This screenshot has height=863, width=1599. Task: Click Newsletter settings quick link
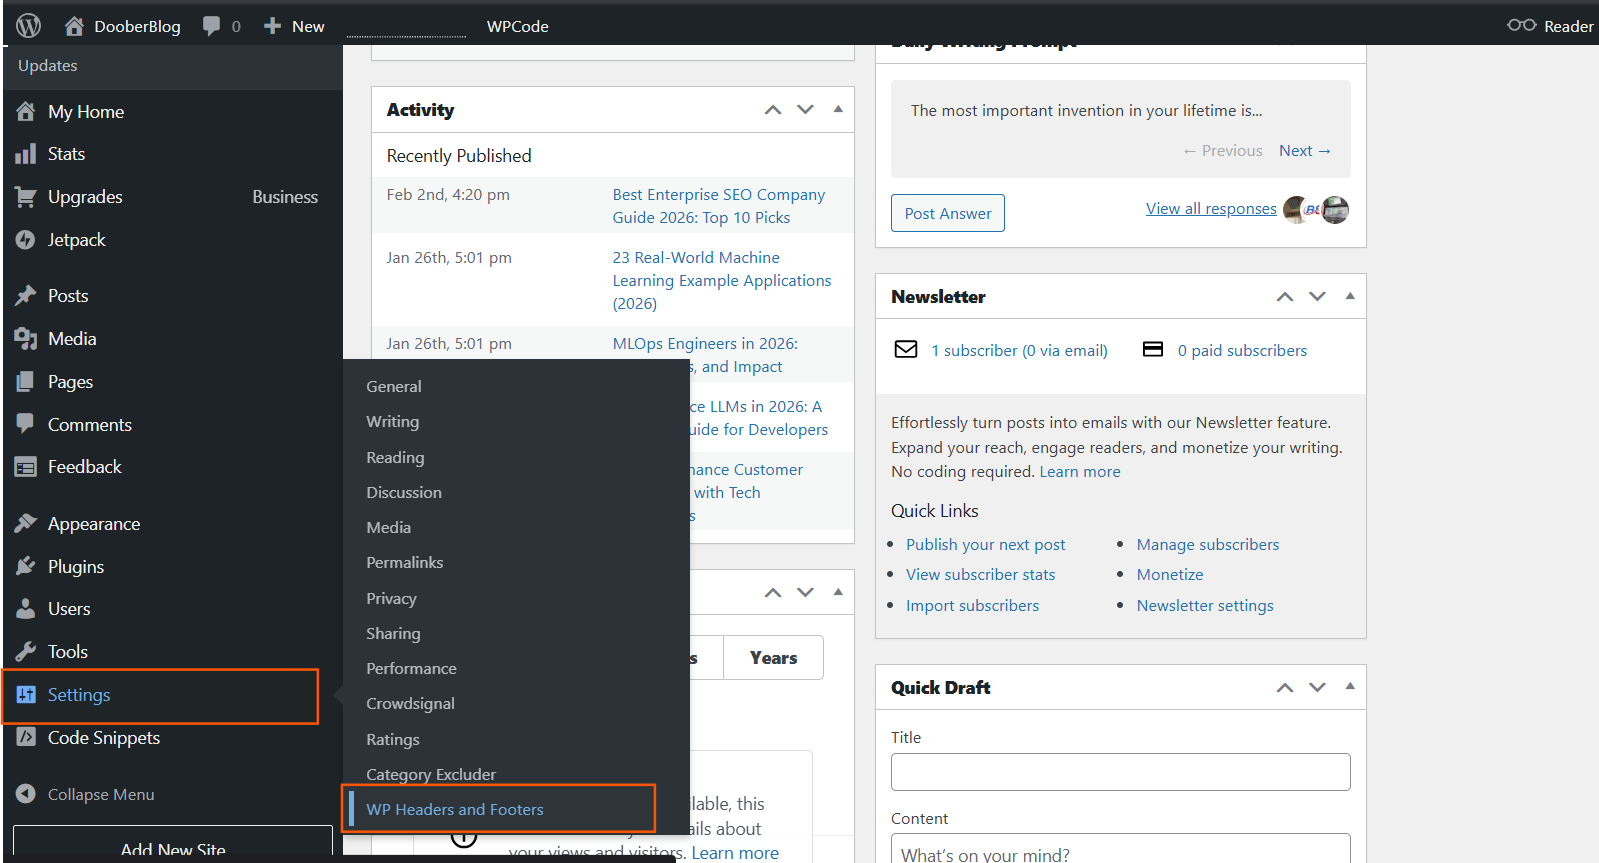[1205, 605]
